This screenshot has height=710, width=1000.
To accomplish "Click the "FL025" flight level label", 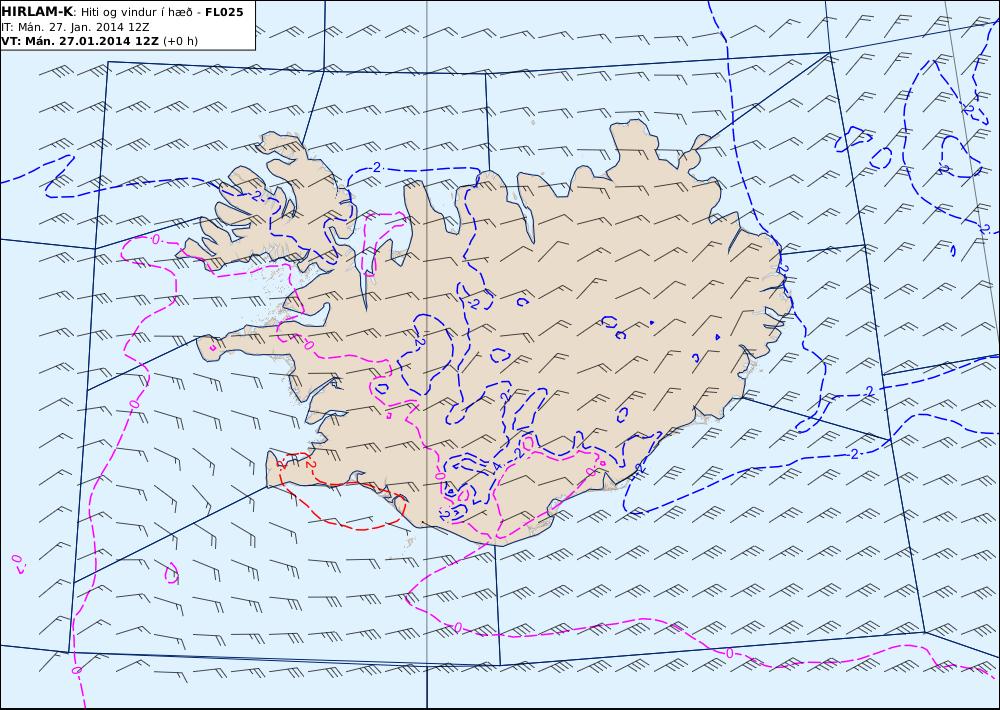I will [x=224, y=12].
